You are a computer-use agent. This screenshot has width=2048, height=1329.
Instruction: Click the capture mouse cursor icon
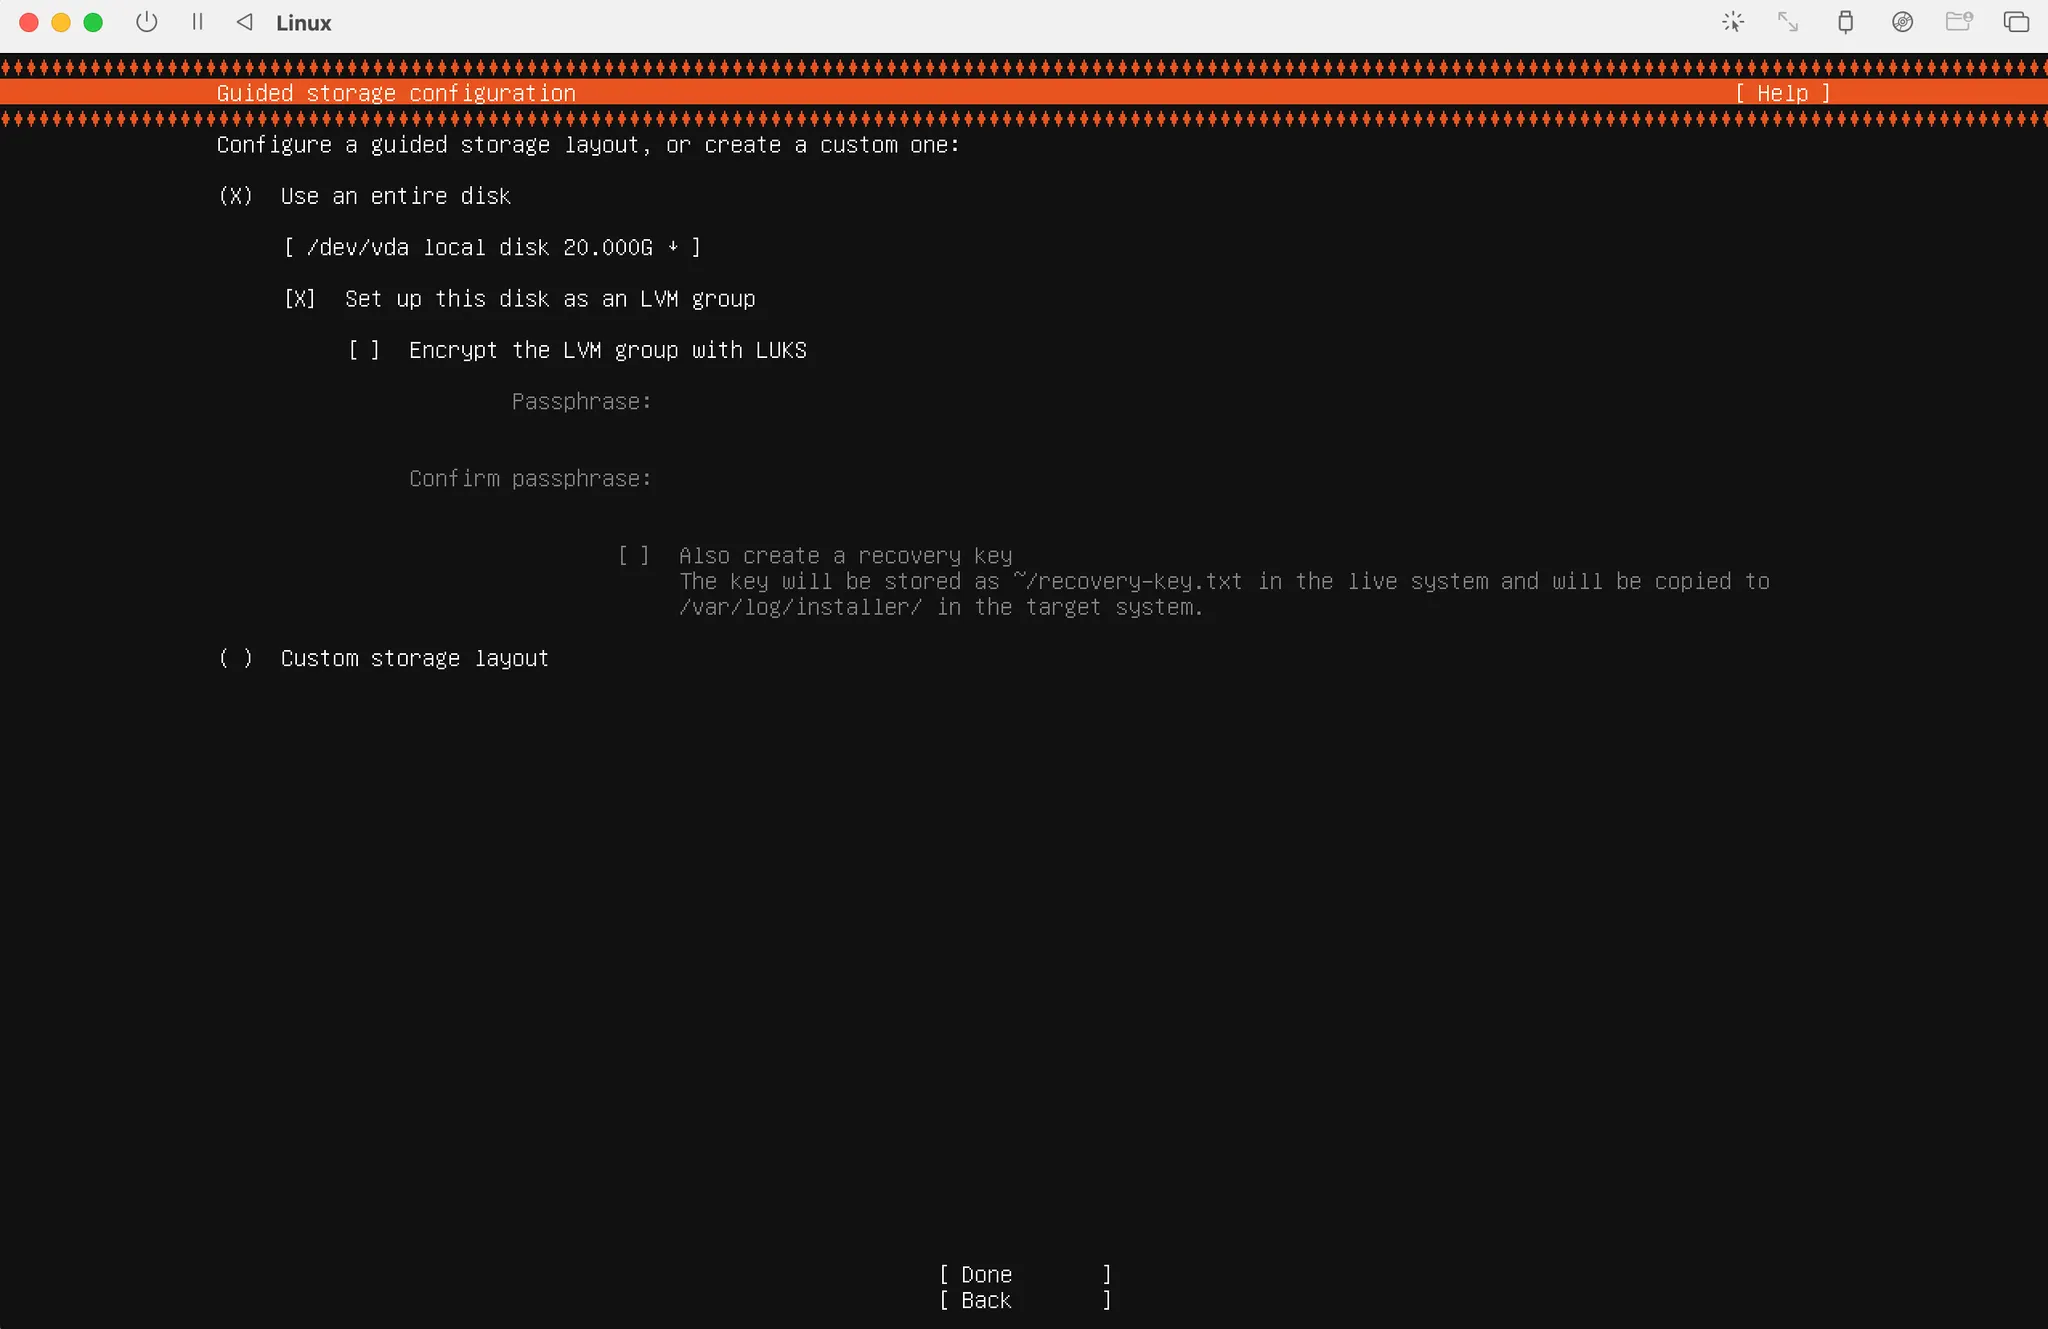pos(1733,22)
